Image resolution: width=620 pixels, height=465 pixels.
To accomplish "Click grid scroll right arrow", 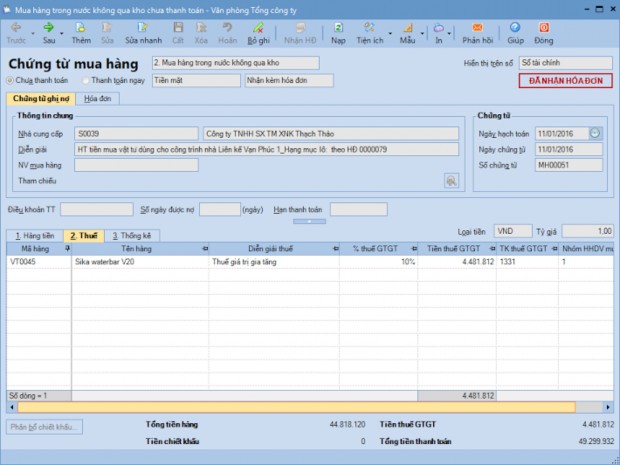I will pyautogui.click(x=608, y=407).
